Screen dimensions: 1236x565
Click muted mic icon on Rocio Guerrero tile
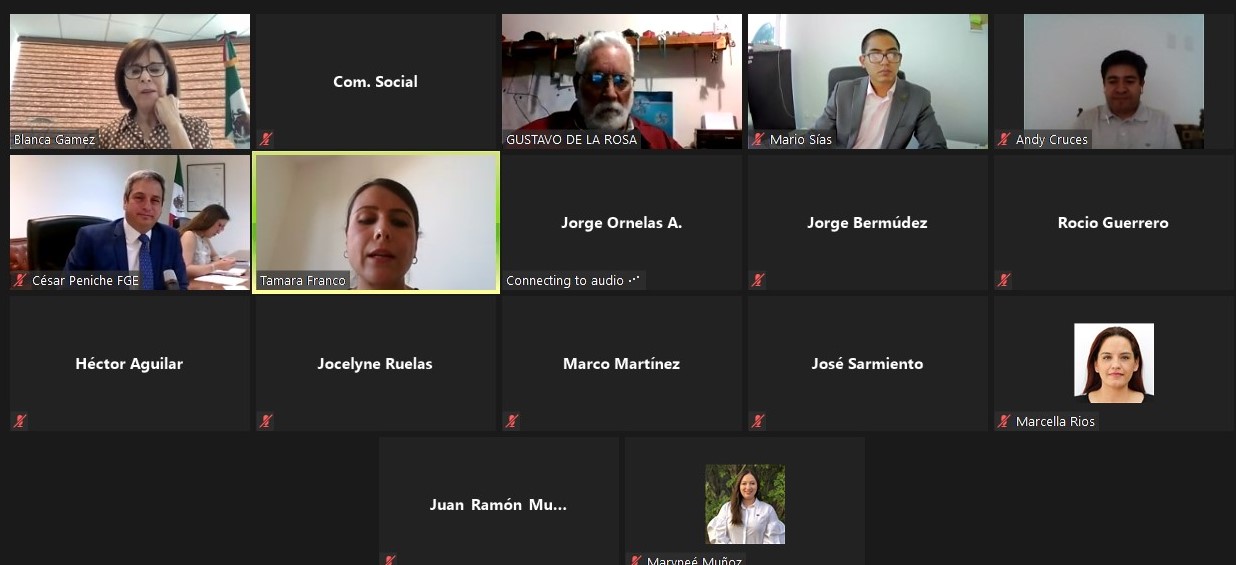pos(1004,280)
